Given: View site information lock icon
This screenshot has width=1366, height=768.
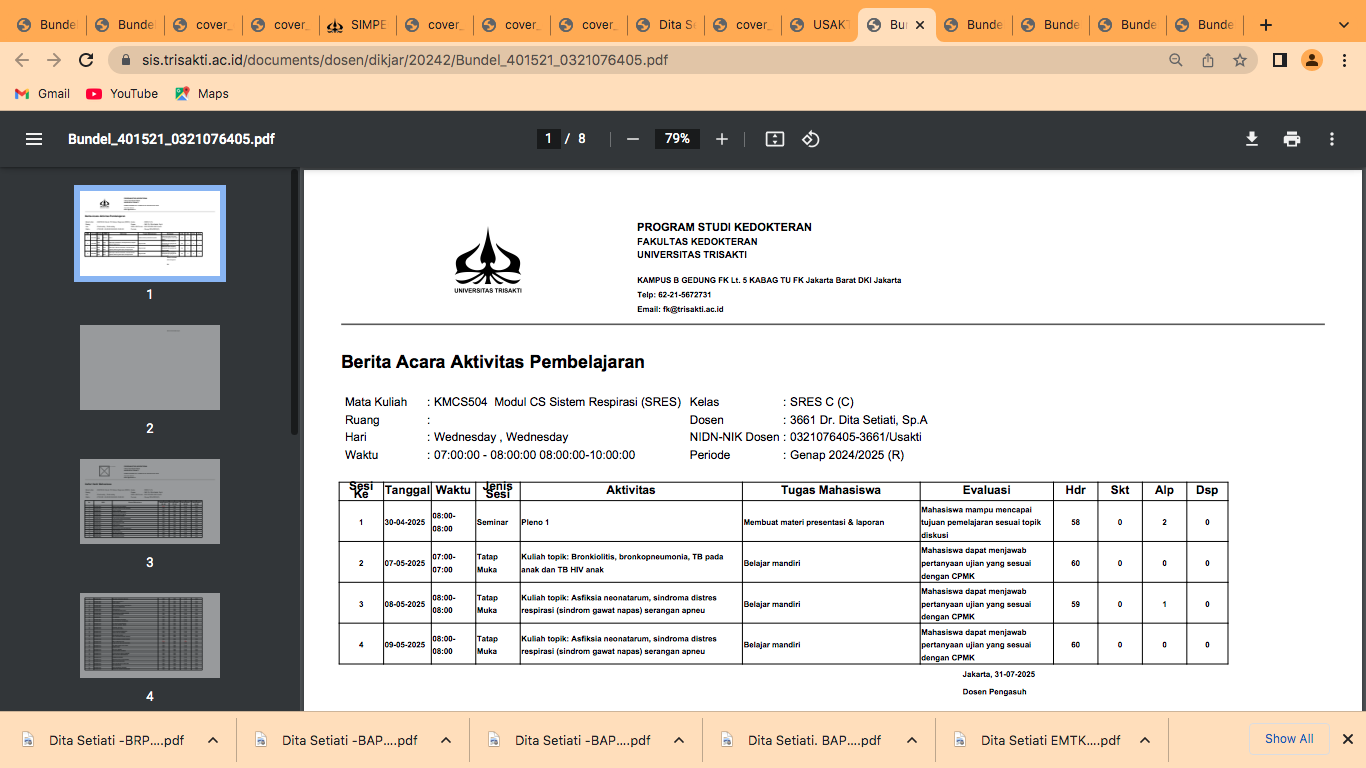Looking at the screenshot, I should click(x=125, y=60).
